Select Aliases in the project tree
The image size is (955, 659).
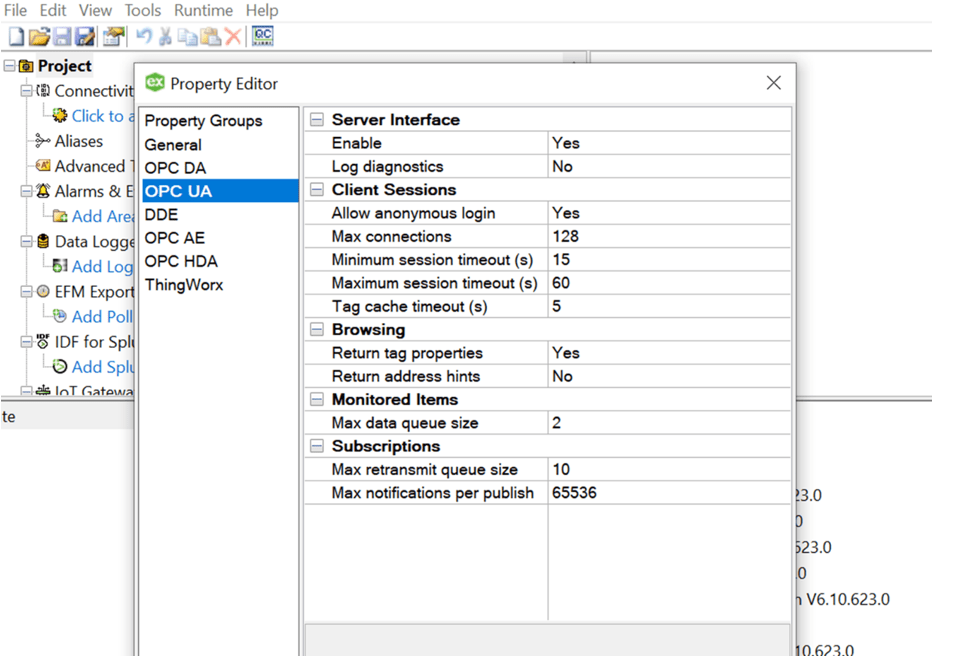point(79,141)
